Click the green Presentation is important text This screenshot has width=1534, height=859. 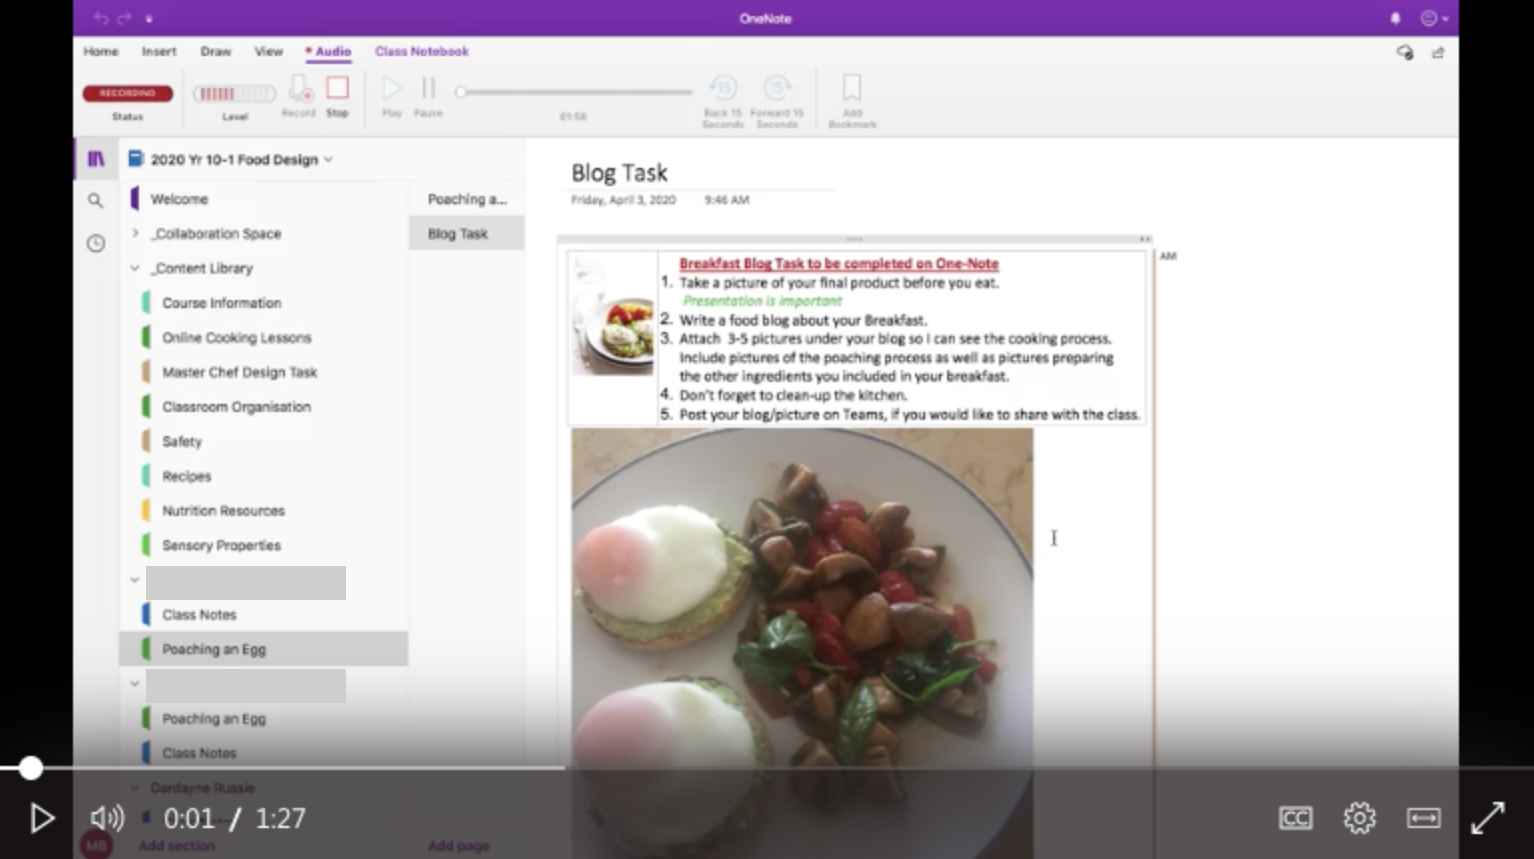pyautogui.click(x=762, y=301)
